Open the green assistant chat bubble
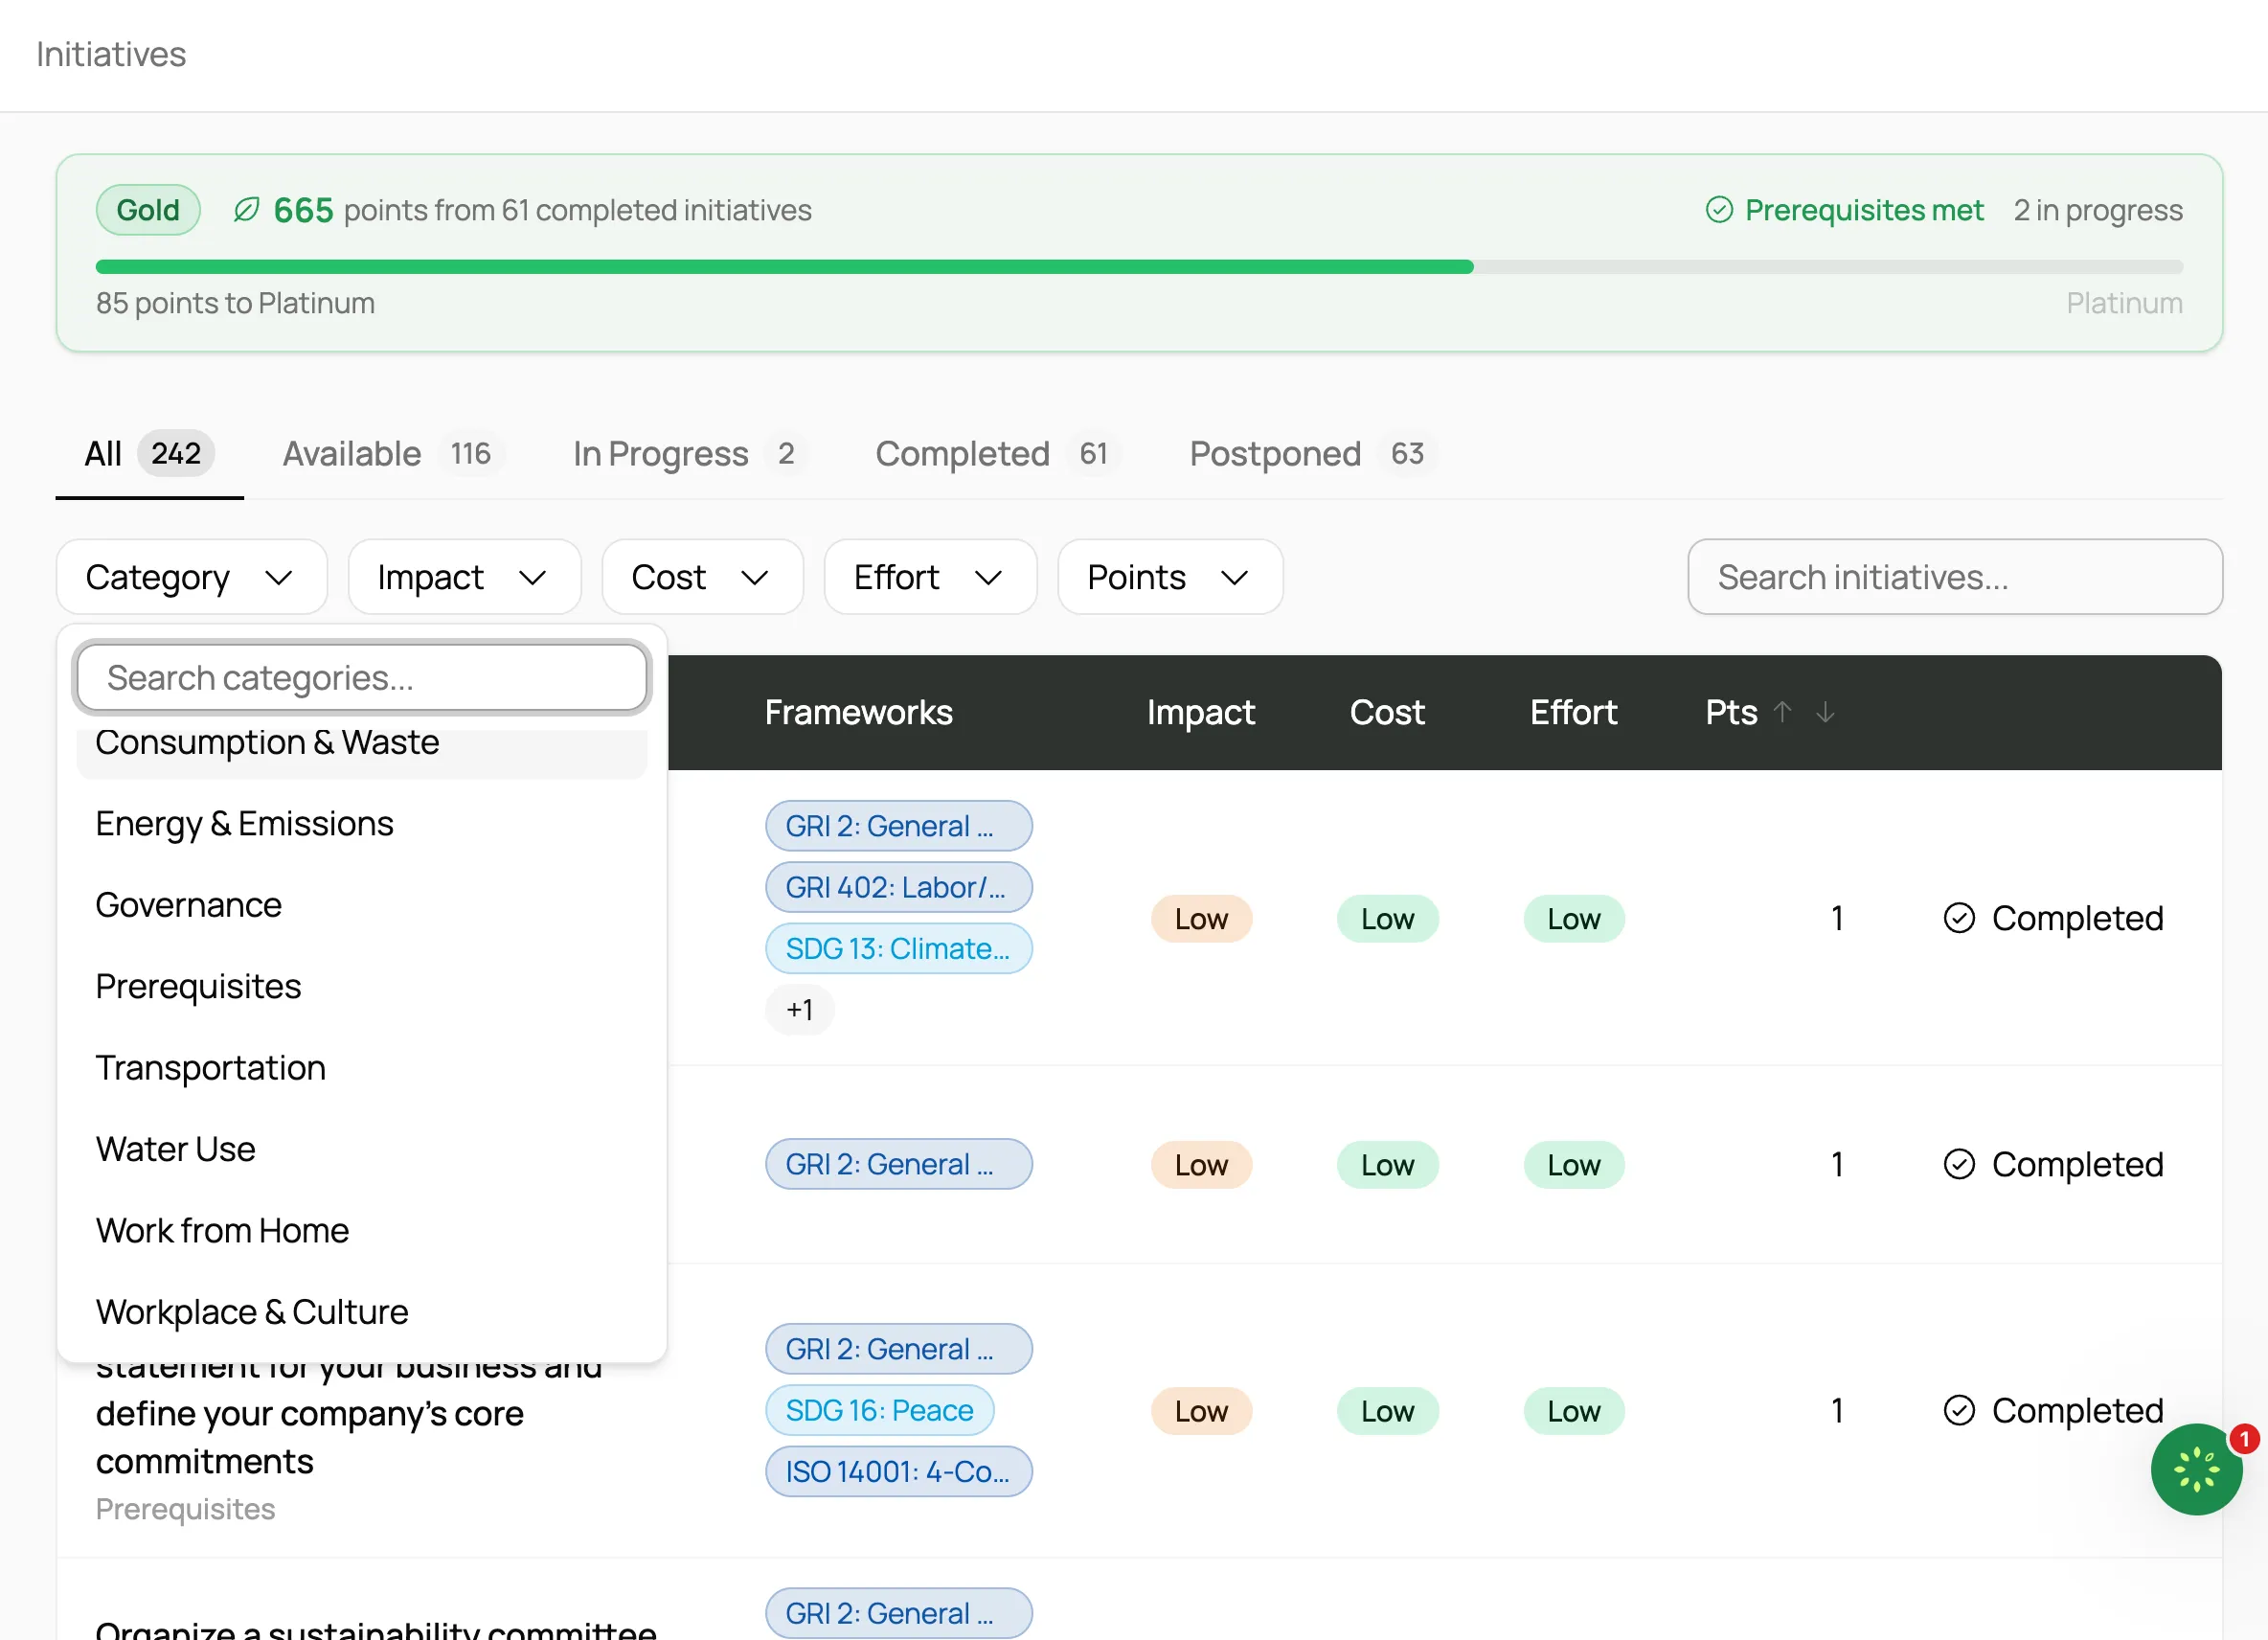Screen dimensions: 2268x1640 tap(2196, 1469)
